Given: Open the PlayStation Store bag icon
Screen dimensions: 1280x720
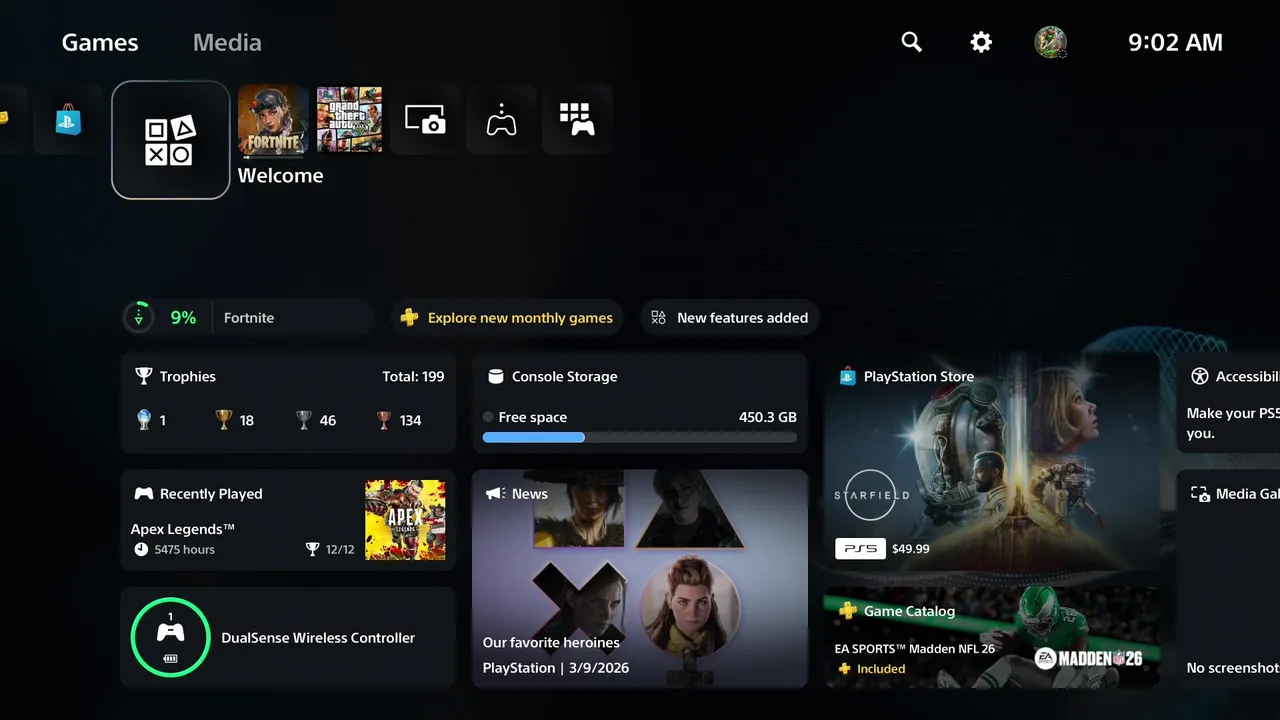Looking at the screenshot, I should tap(68, 120).
